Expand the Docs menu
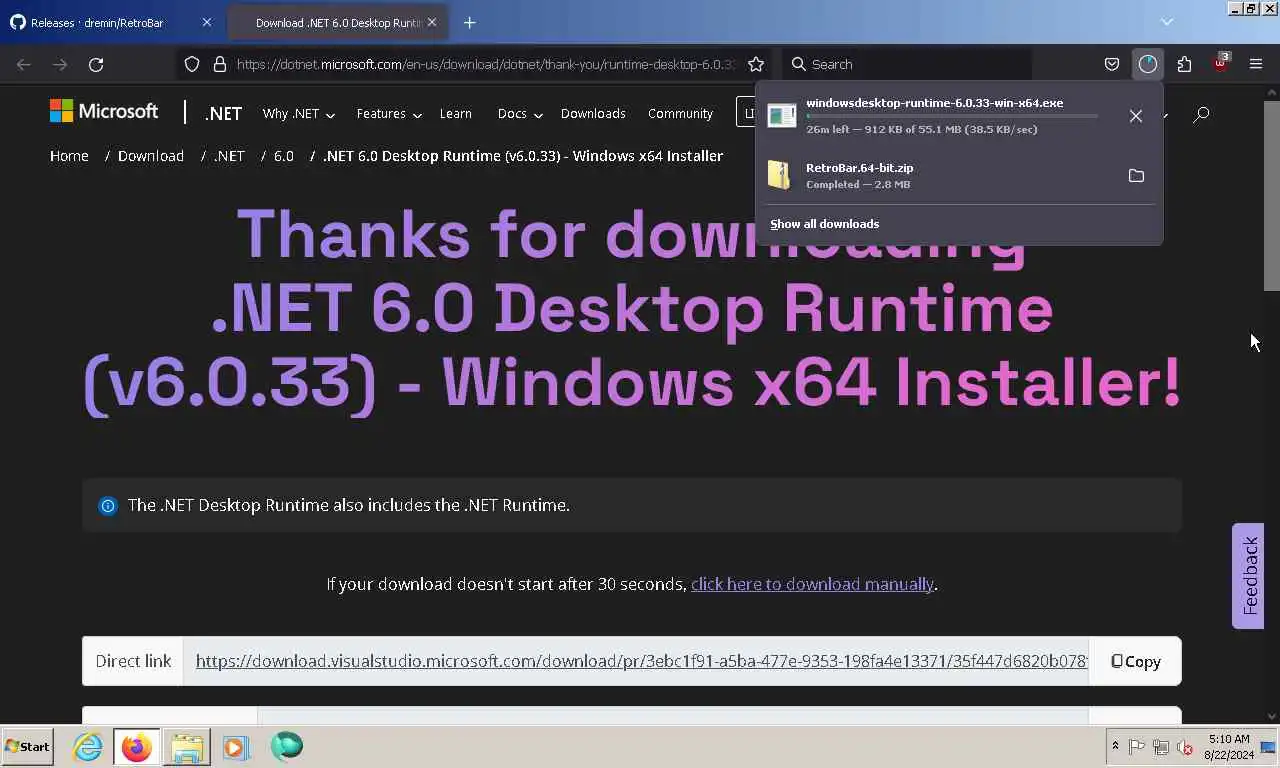The width and height of the screenshot is (1280, 768). click(x=520, y=114)
